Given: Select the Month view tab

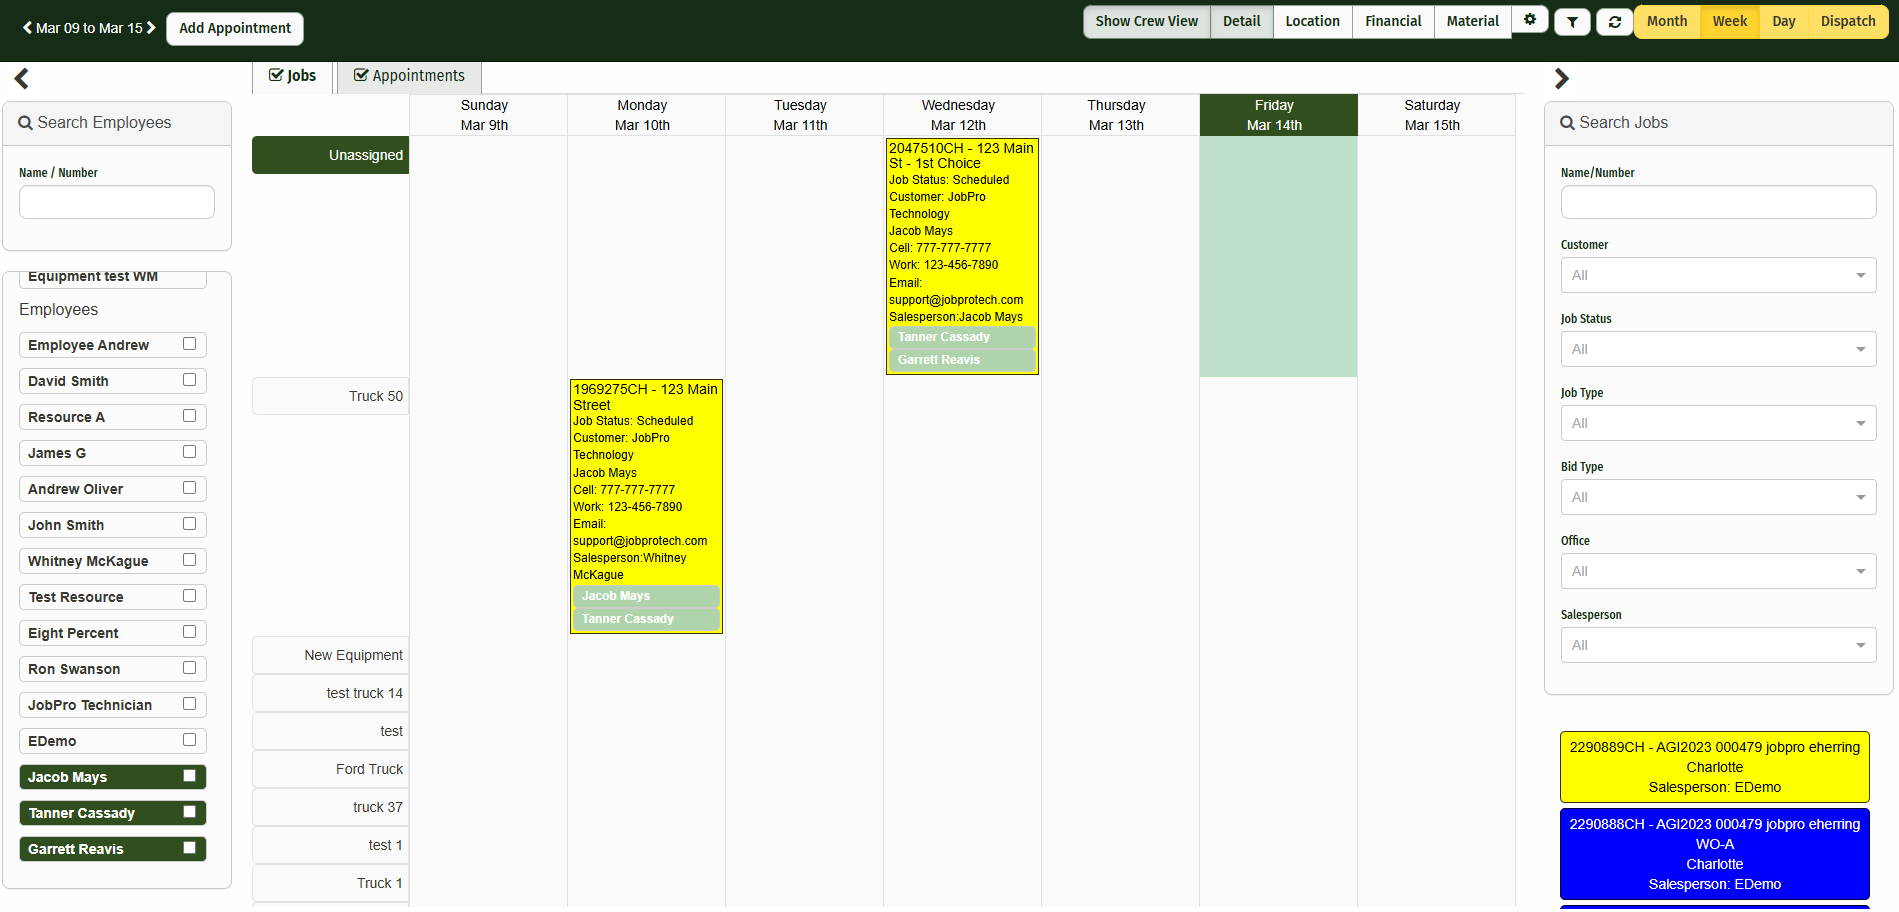Looking at the screenshot, I should point(1666,21).
